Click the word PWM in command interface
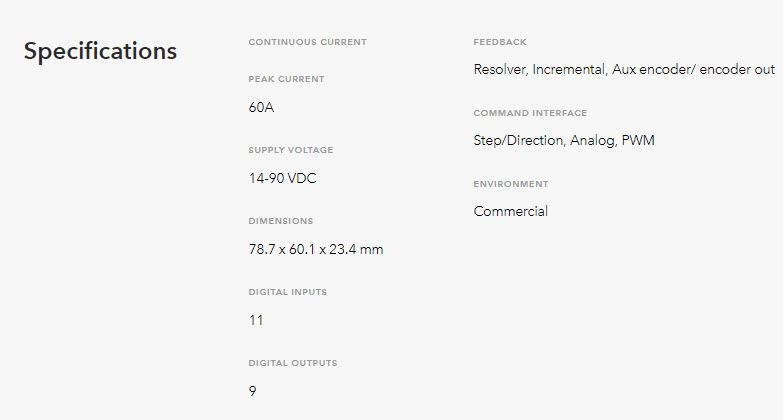The image size is (783, 420). (x=638, y=140)
